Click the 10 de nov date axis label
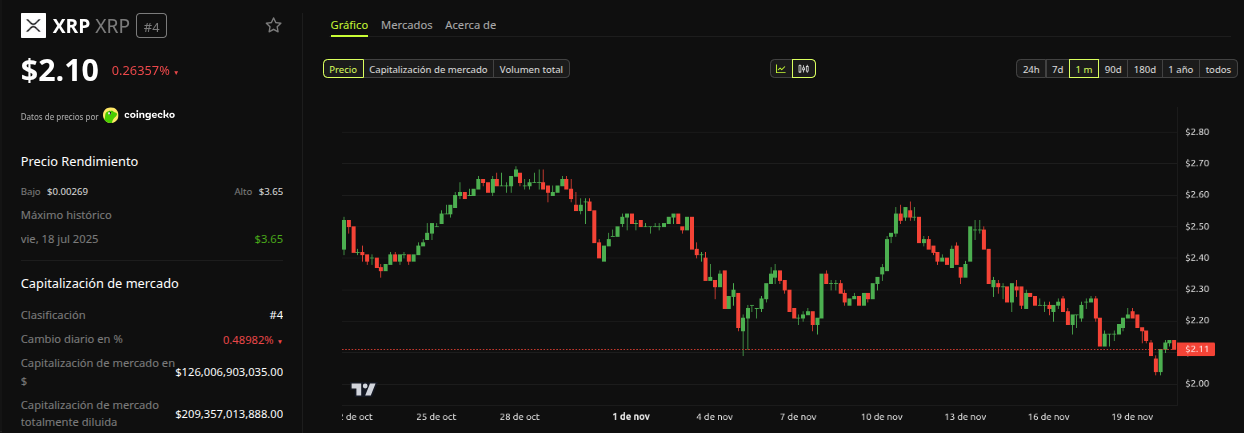Viewport: 1244px width, 433px height. [x=882, y=416]
